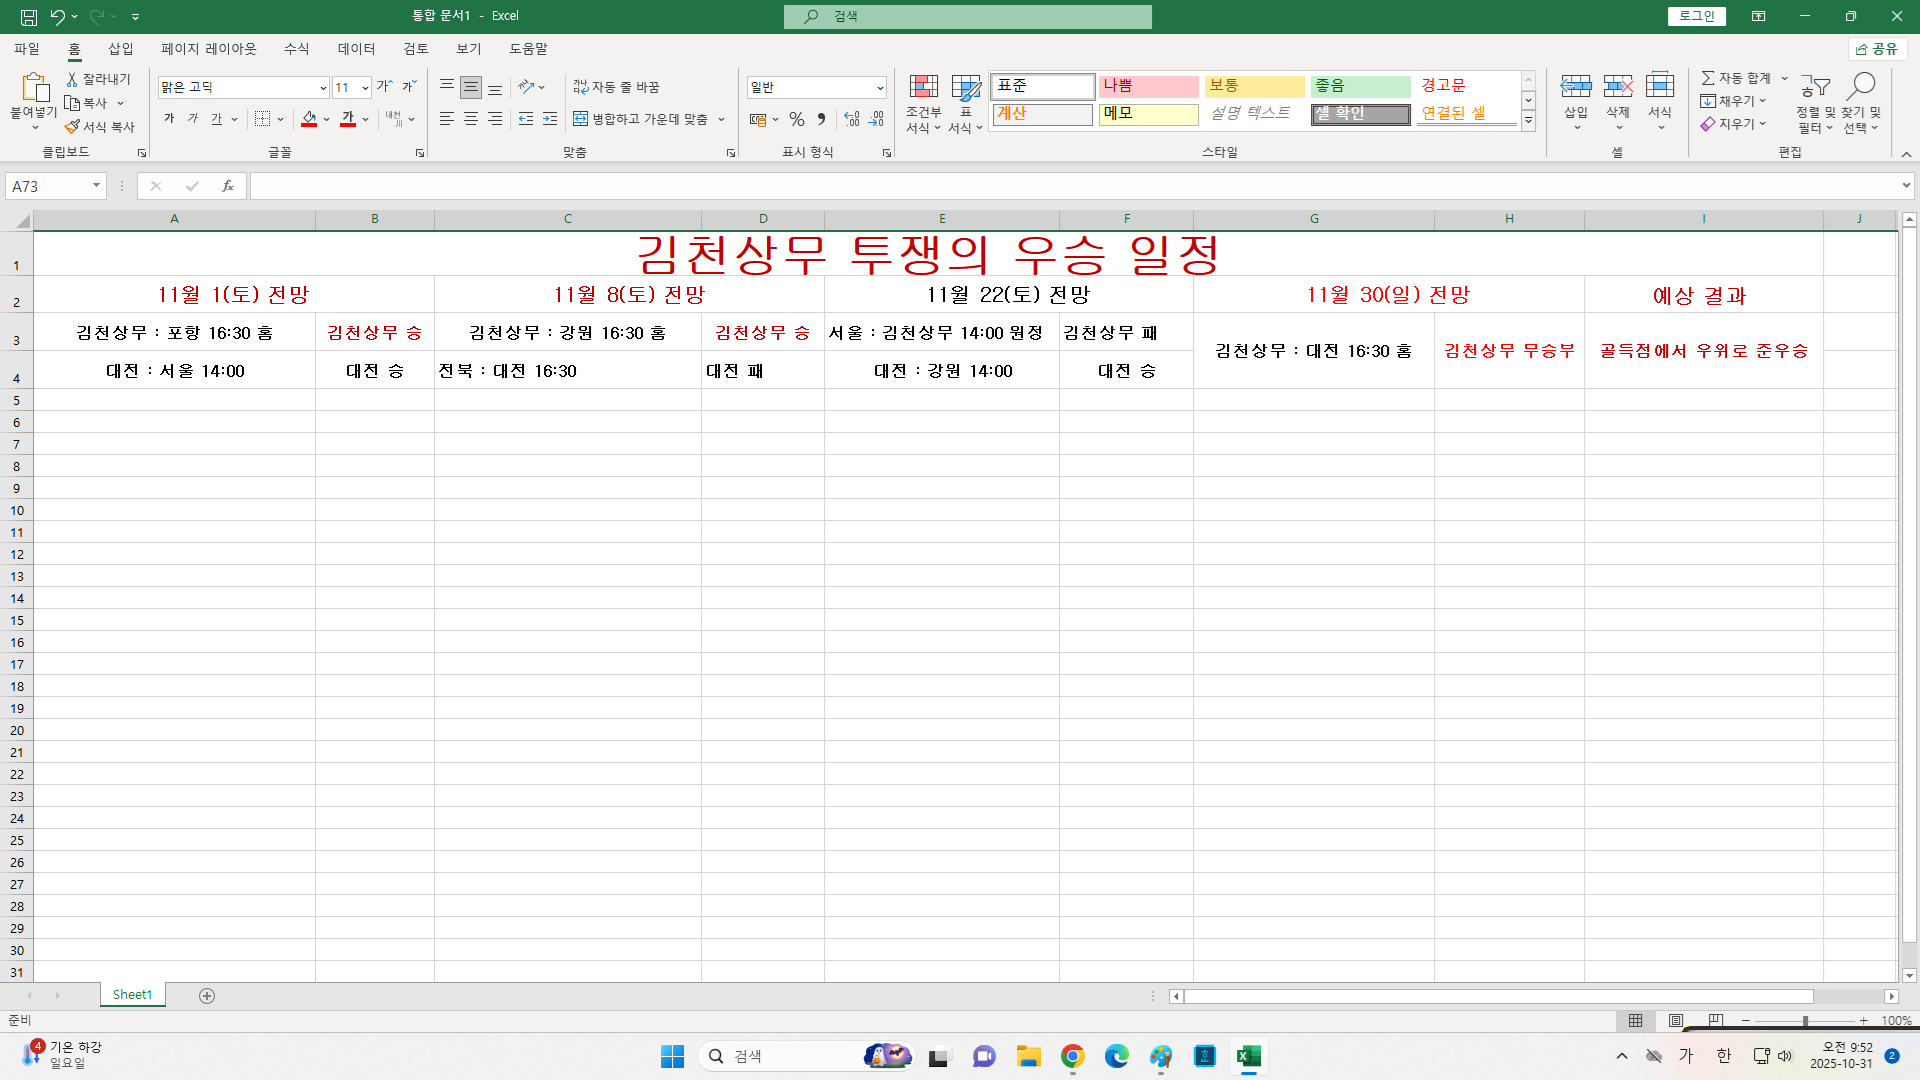Click the Format cells (서식) icon
This screenshot has width=1920, height=1080.
coord(1660,87)
